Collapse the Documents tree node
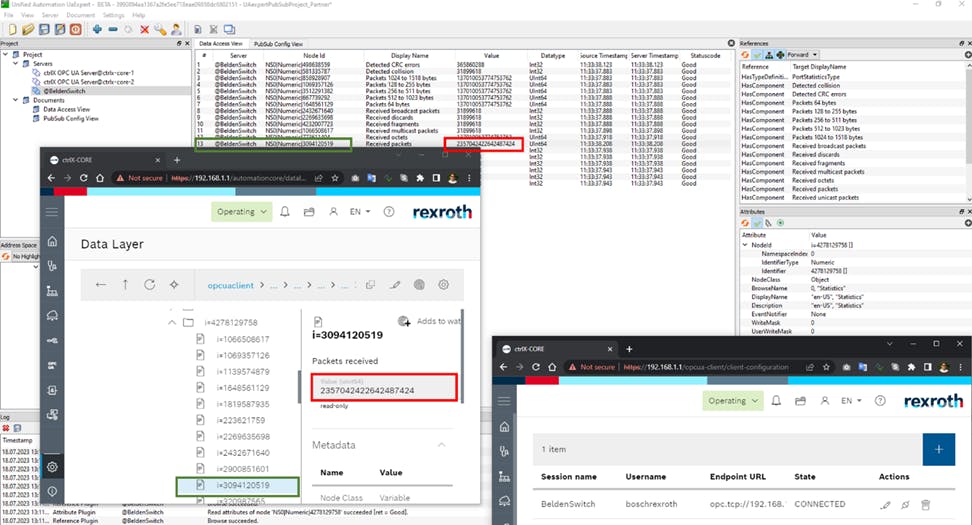The image size is (972, 525). (x=15, y=100)
